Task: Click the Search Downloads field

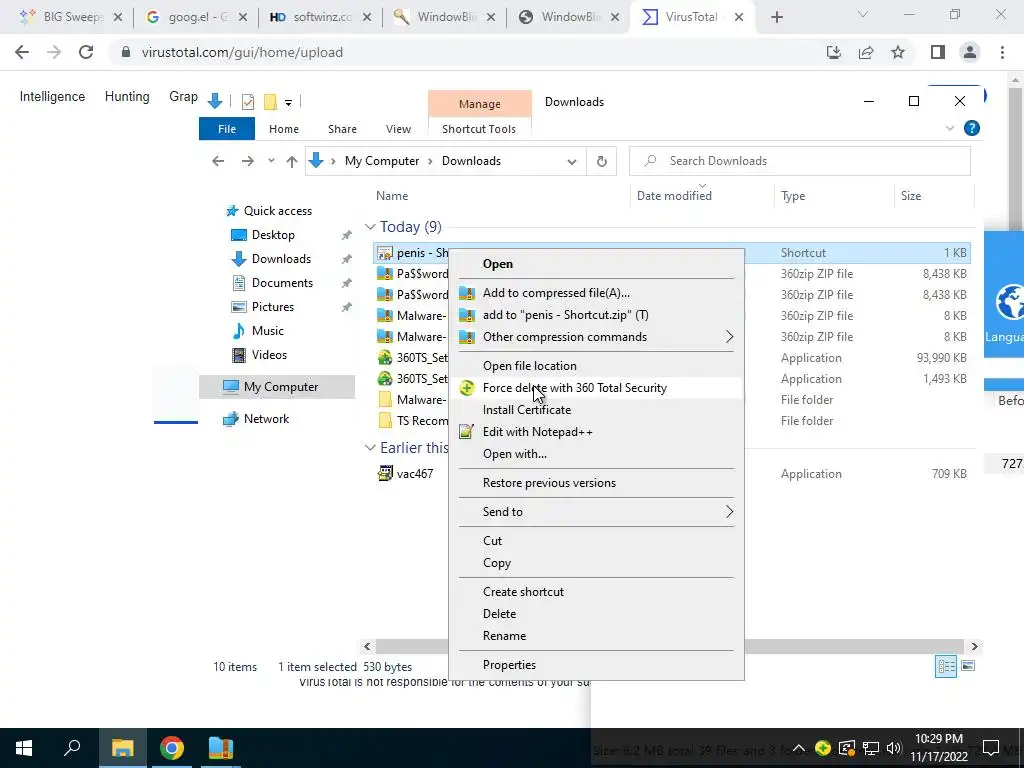Action: point(799,161)
